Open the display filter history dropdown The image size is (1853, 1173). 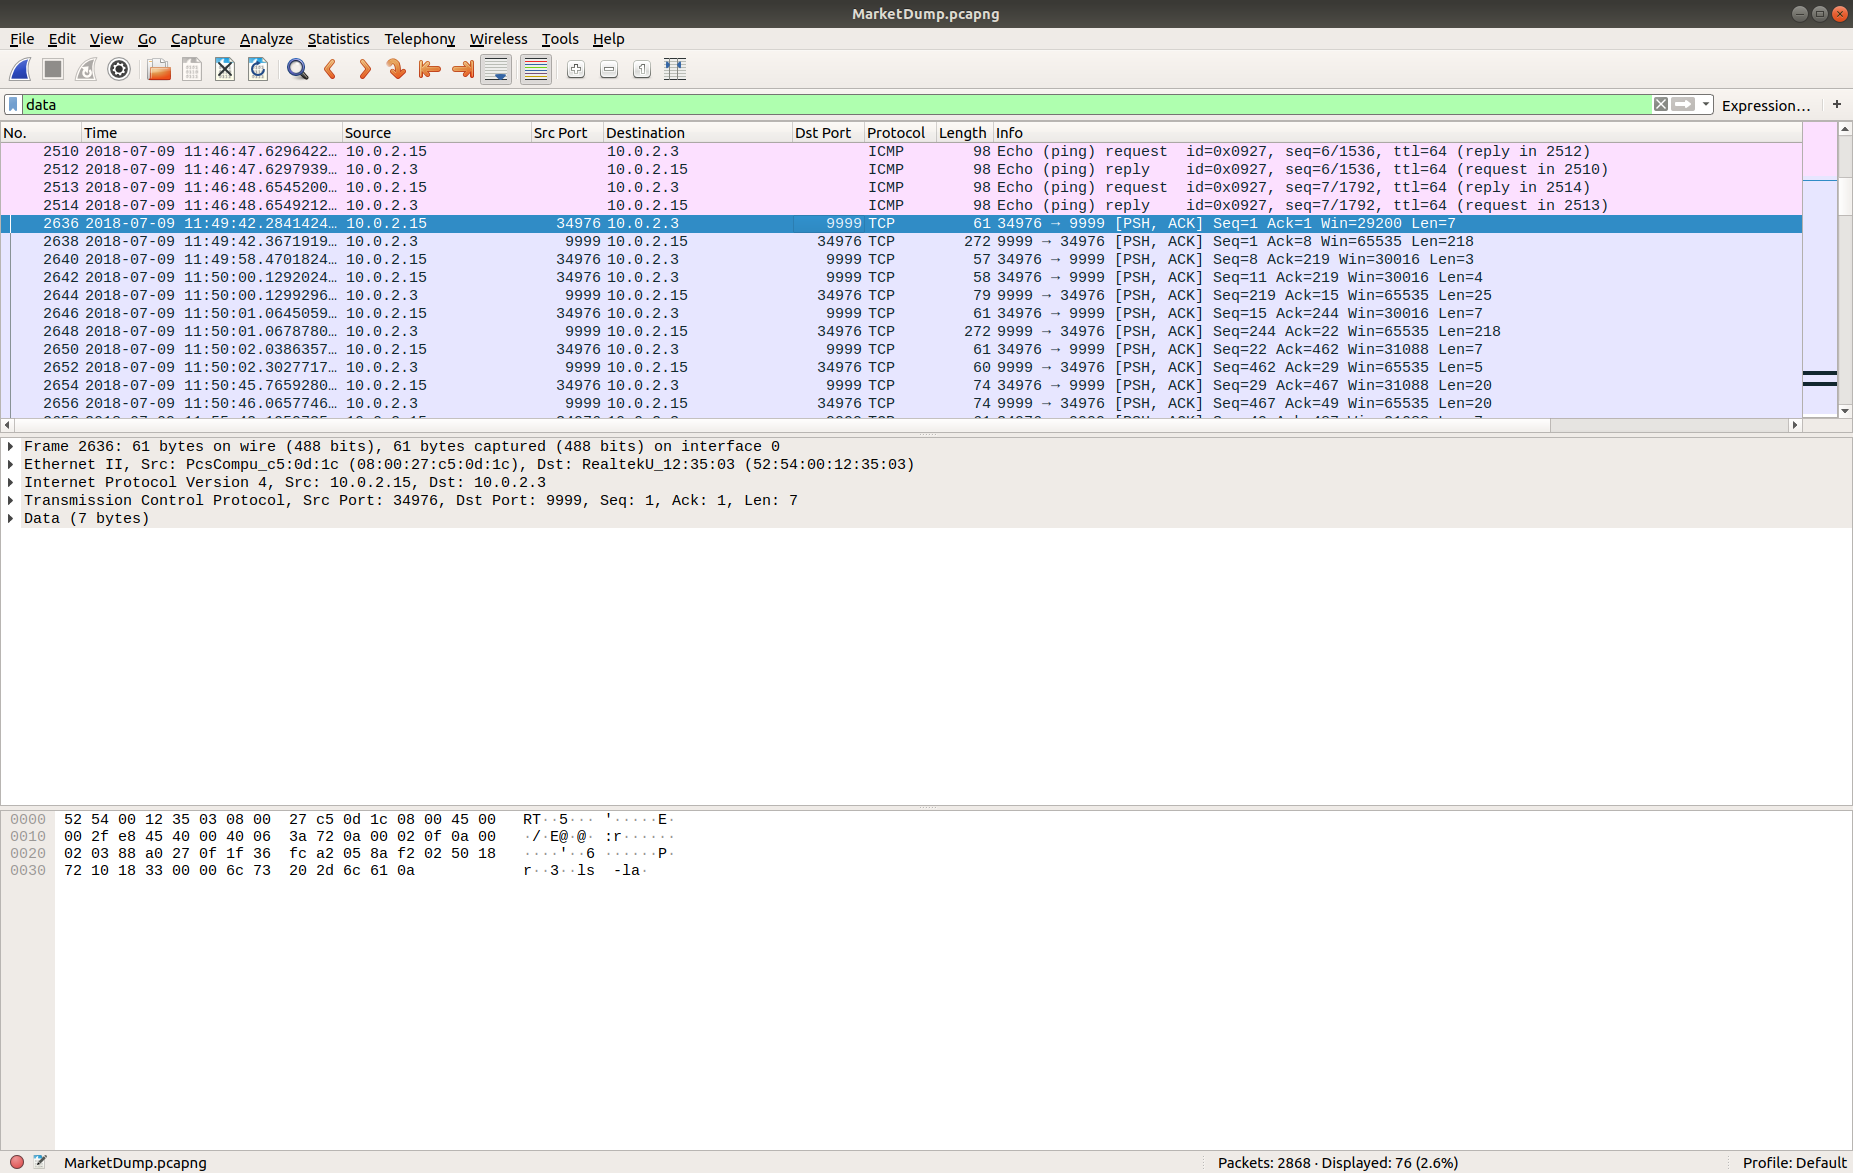click(x=1706, y=104)
